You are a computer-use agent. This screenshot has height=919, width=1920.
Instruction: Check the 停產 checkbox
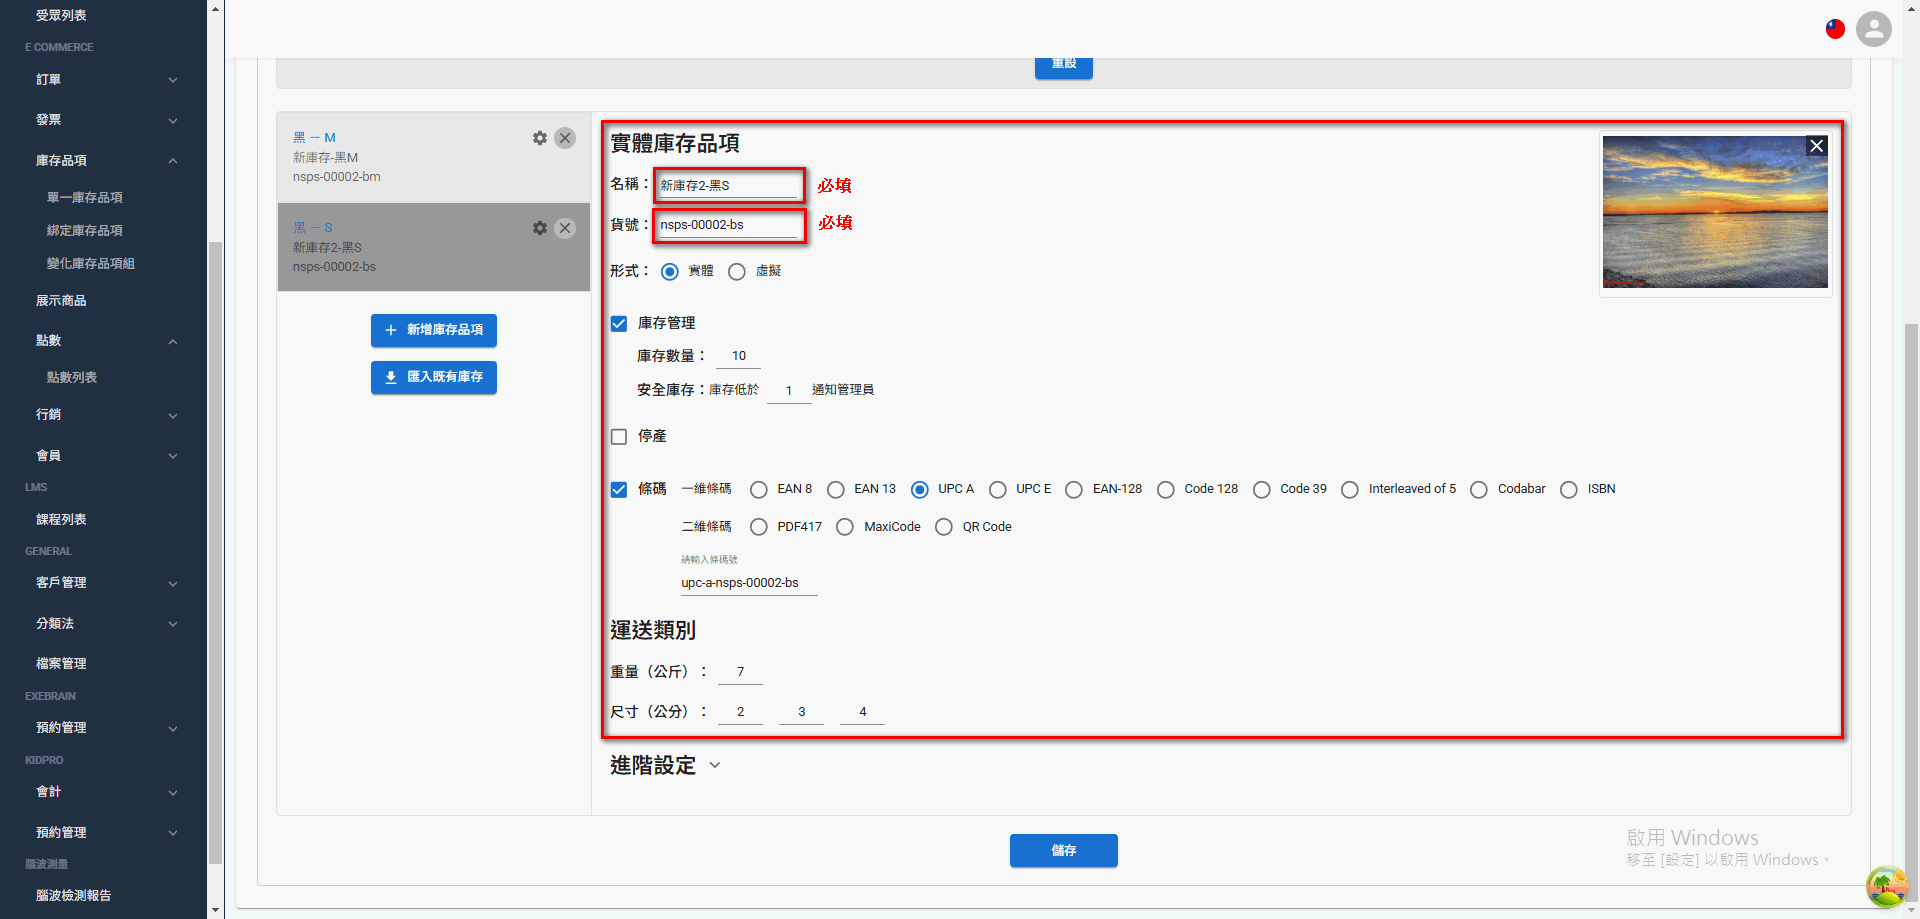(619, 437)
